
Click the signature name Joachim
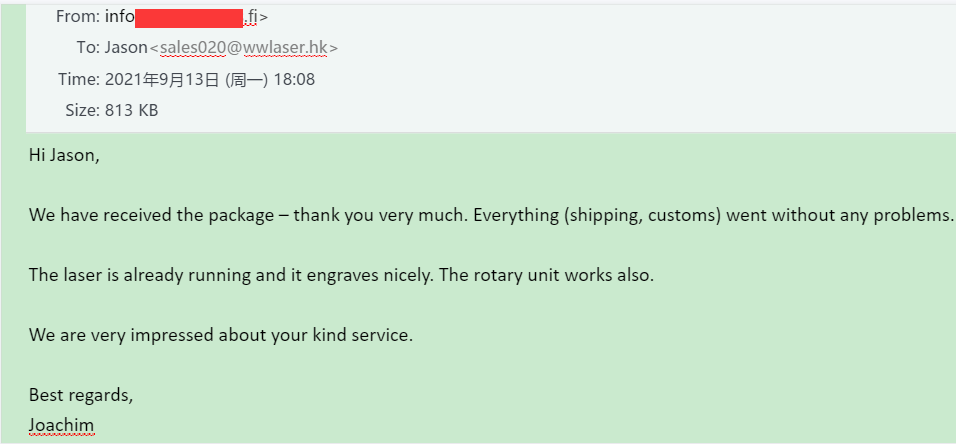62,425
